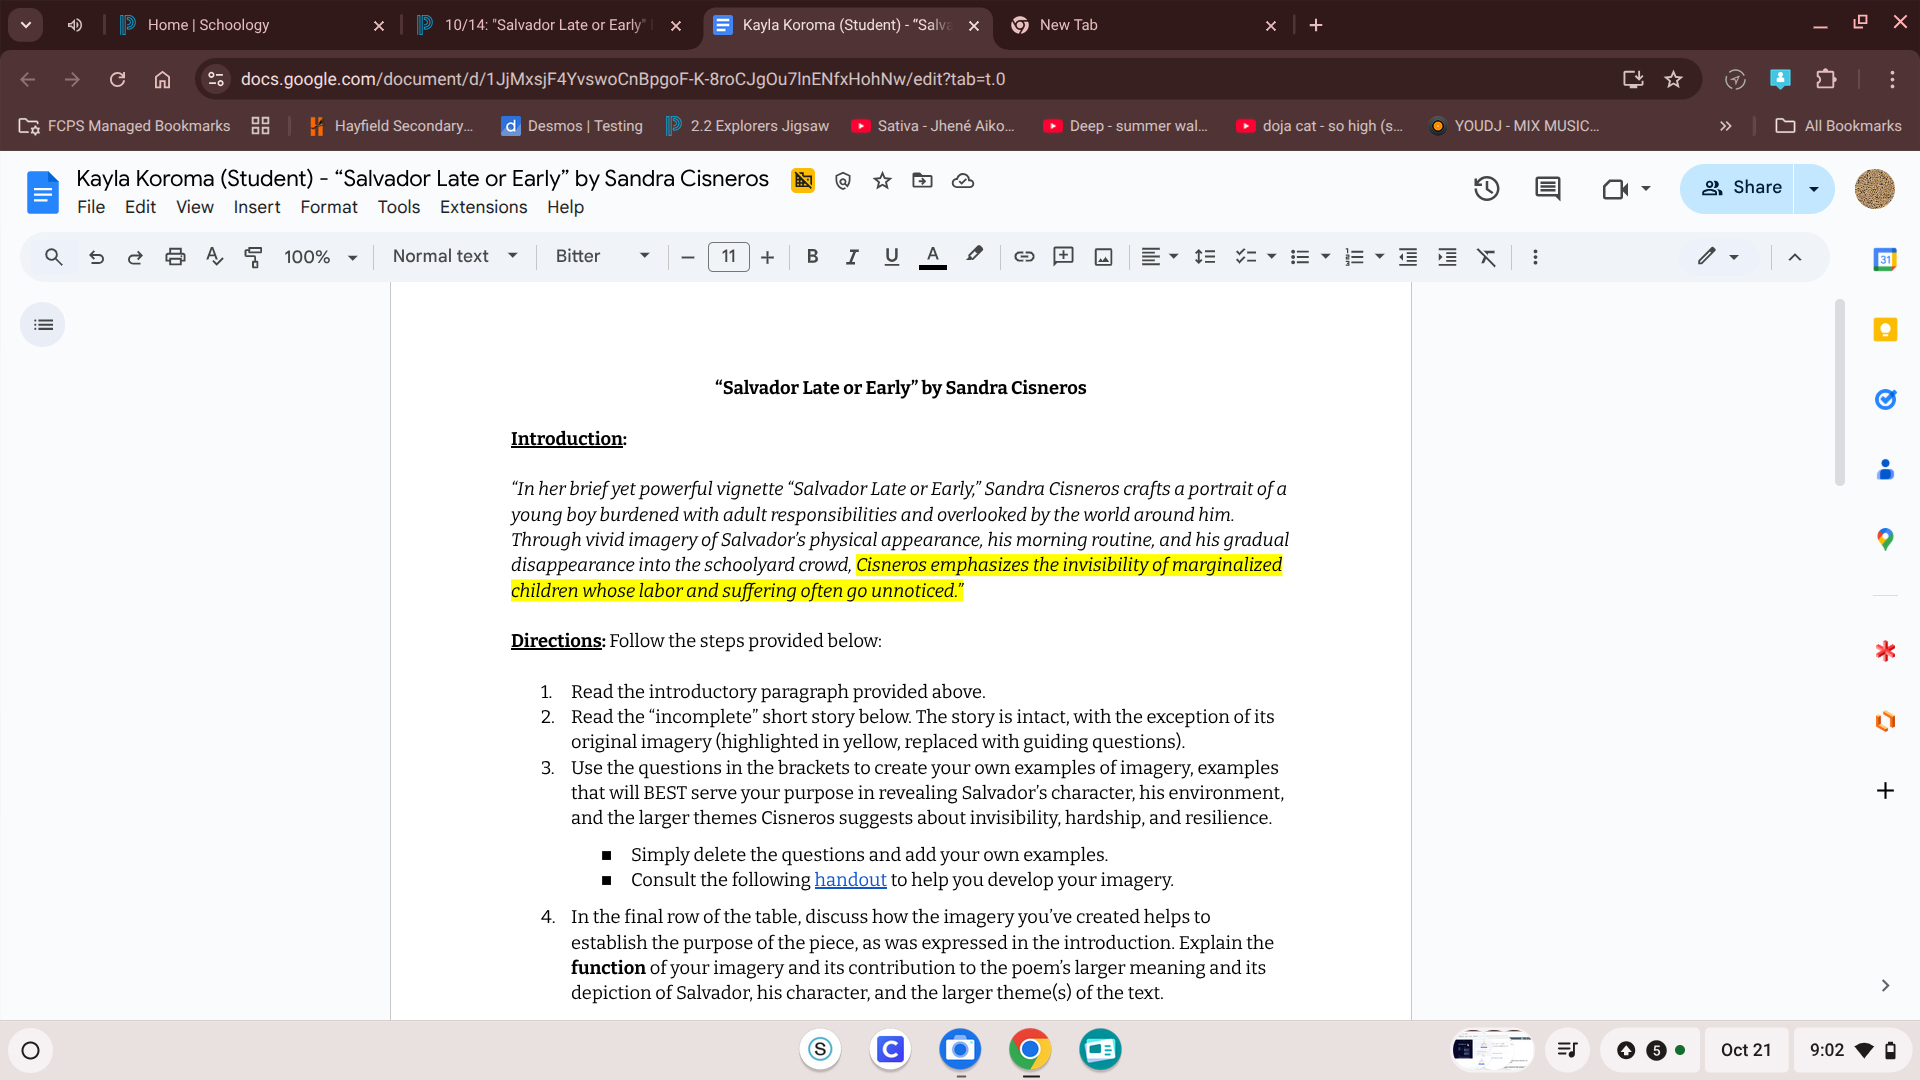Open the Bitter font dropdown
This screenshot has width=1920, height=1080.
coord(602,257)
